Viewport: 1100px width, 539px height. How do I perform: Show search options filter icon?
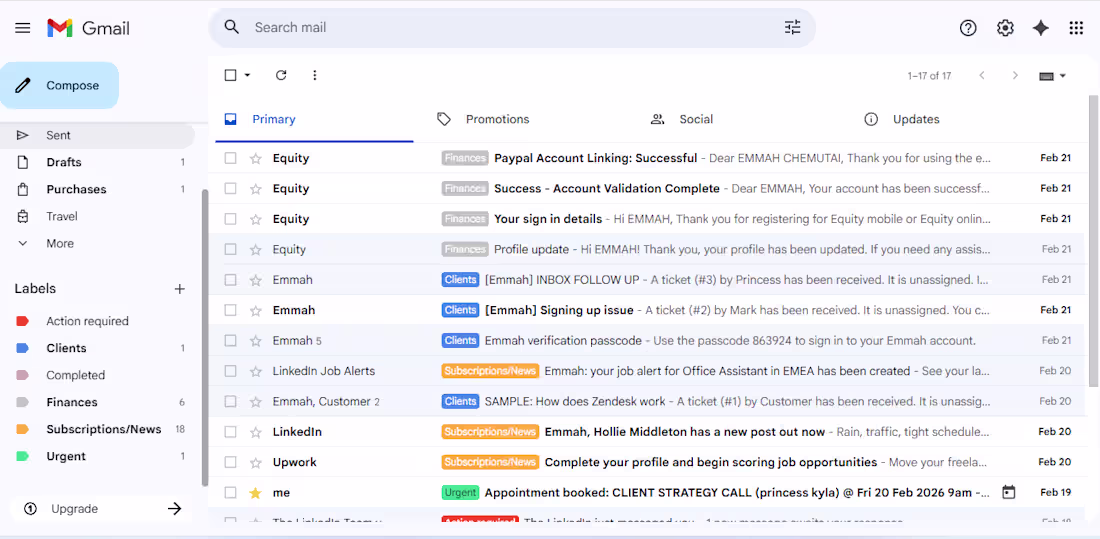click(x=793, y=27)
